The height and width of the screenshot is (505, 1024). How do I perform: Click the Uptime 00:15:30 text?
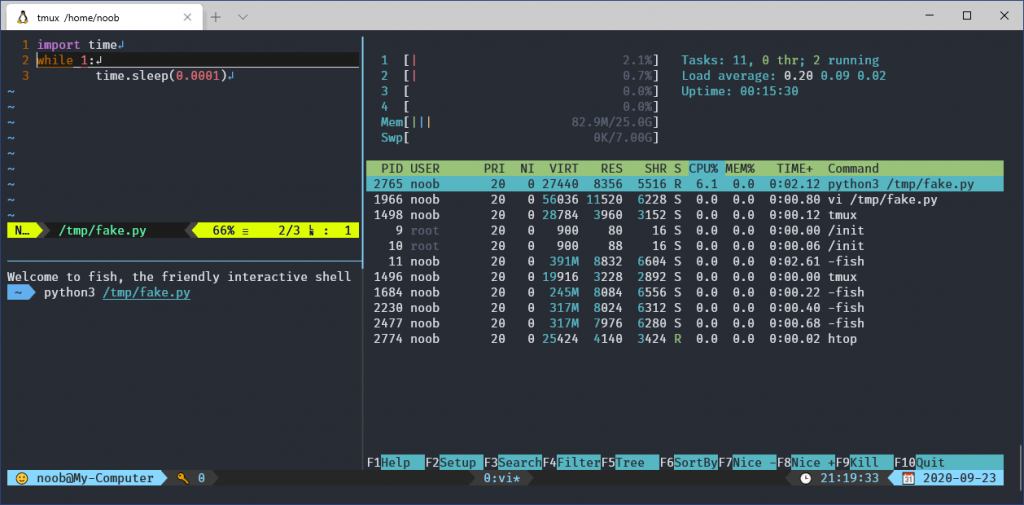(739, 91)
